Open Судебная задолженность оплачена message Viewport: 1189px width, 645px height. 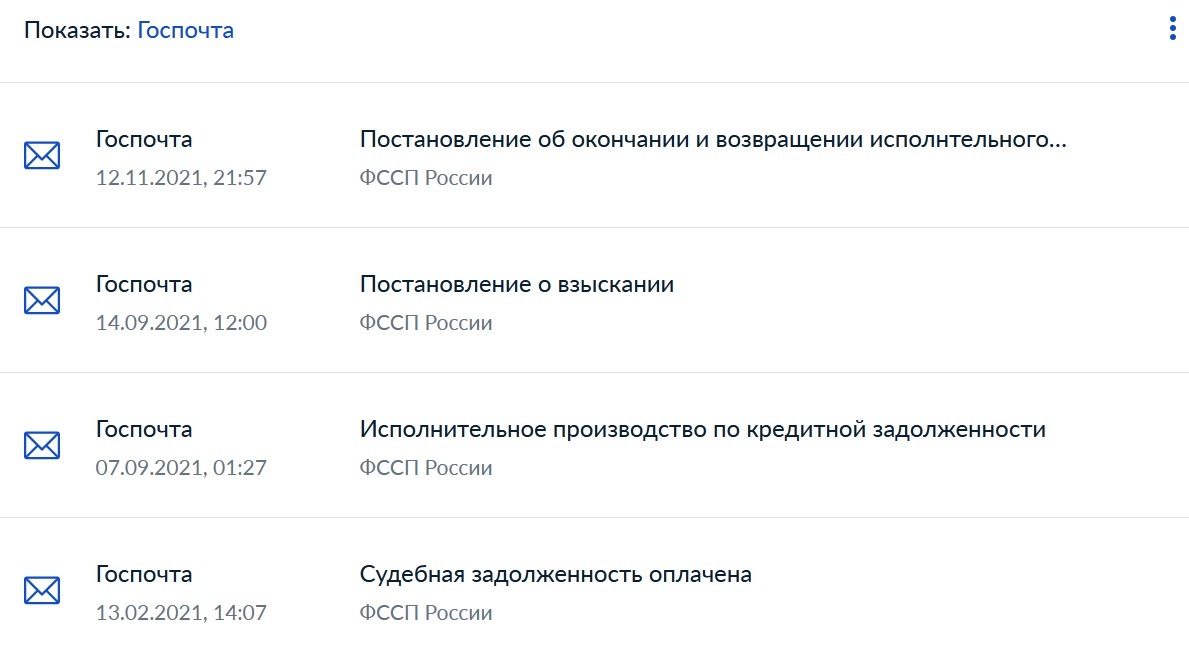coord(555,574)
